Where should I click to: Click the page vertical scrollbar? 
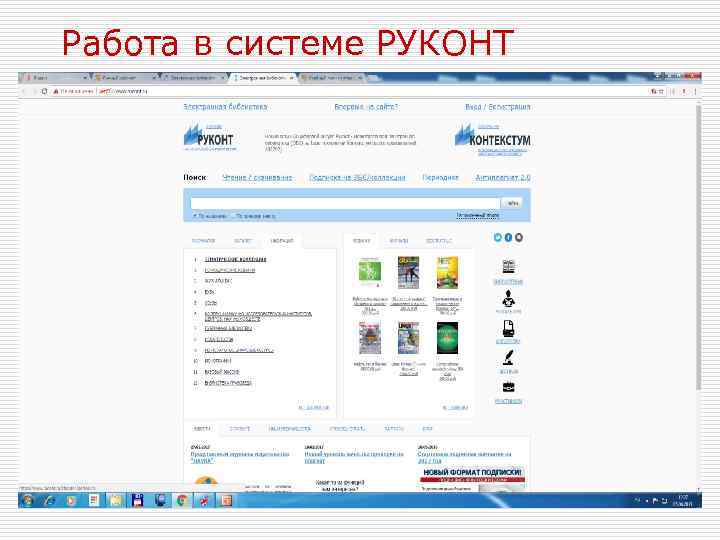[698, 248]
